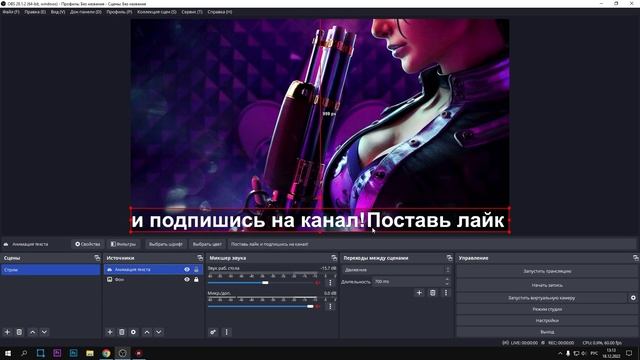
Task: Delete the selected source with the trash icon
Action: click(122, 332)
